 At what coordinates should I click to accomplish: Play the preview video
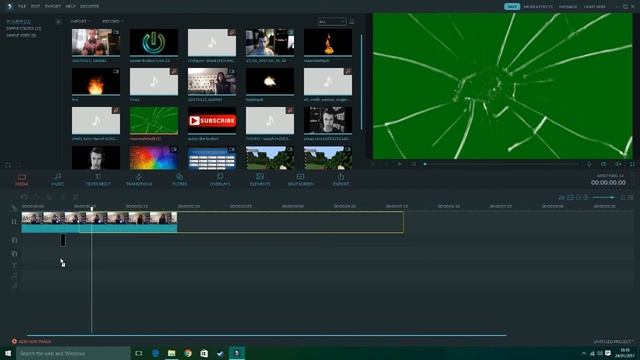pos(400,164)
